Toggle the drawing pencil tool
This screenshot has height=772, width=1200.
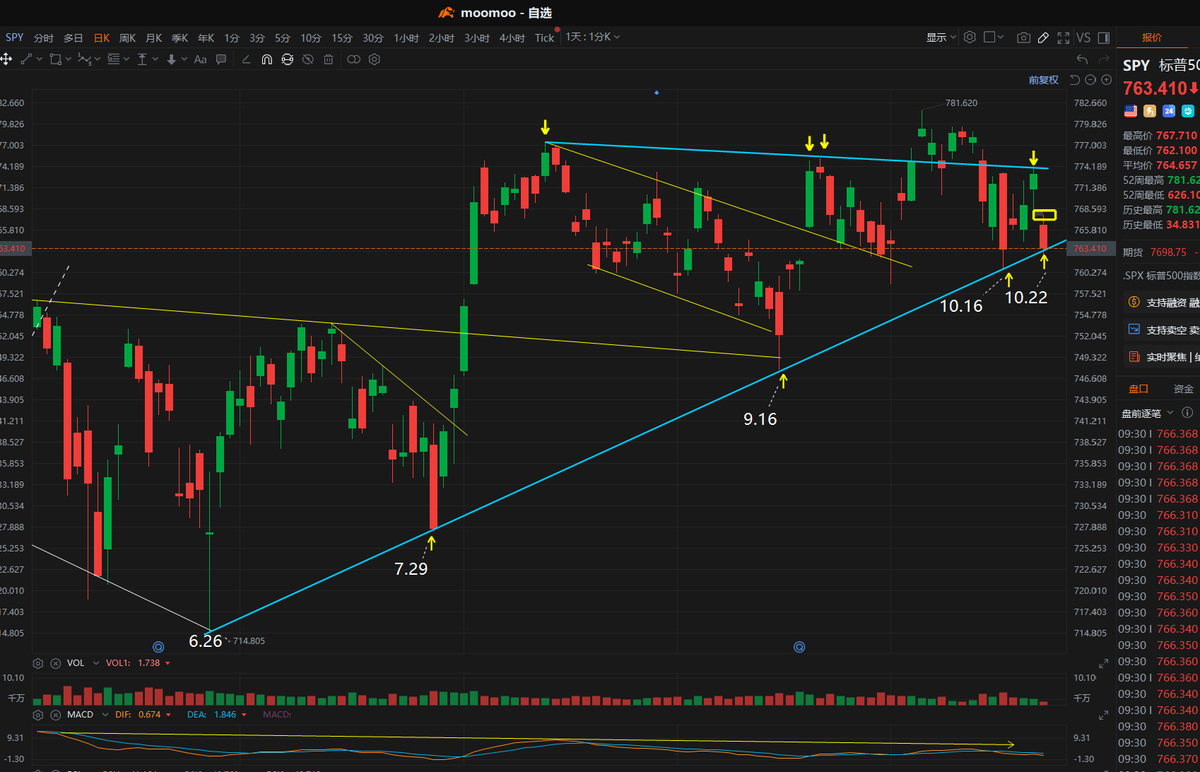click(1043, 37)
